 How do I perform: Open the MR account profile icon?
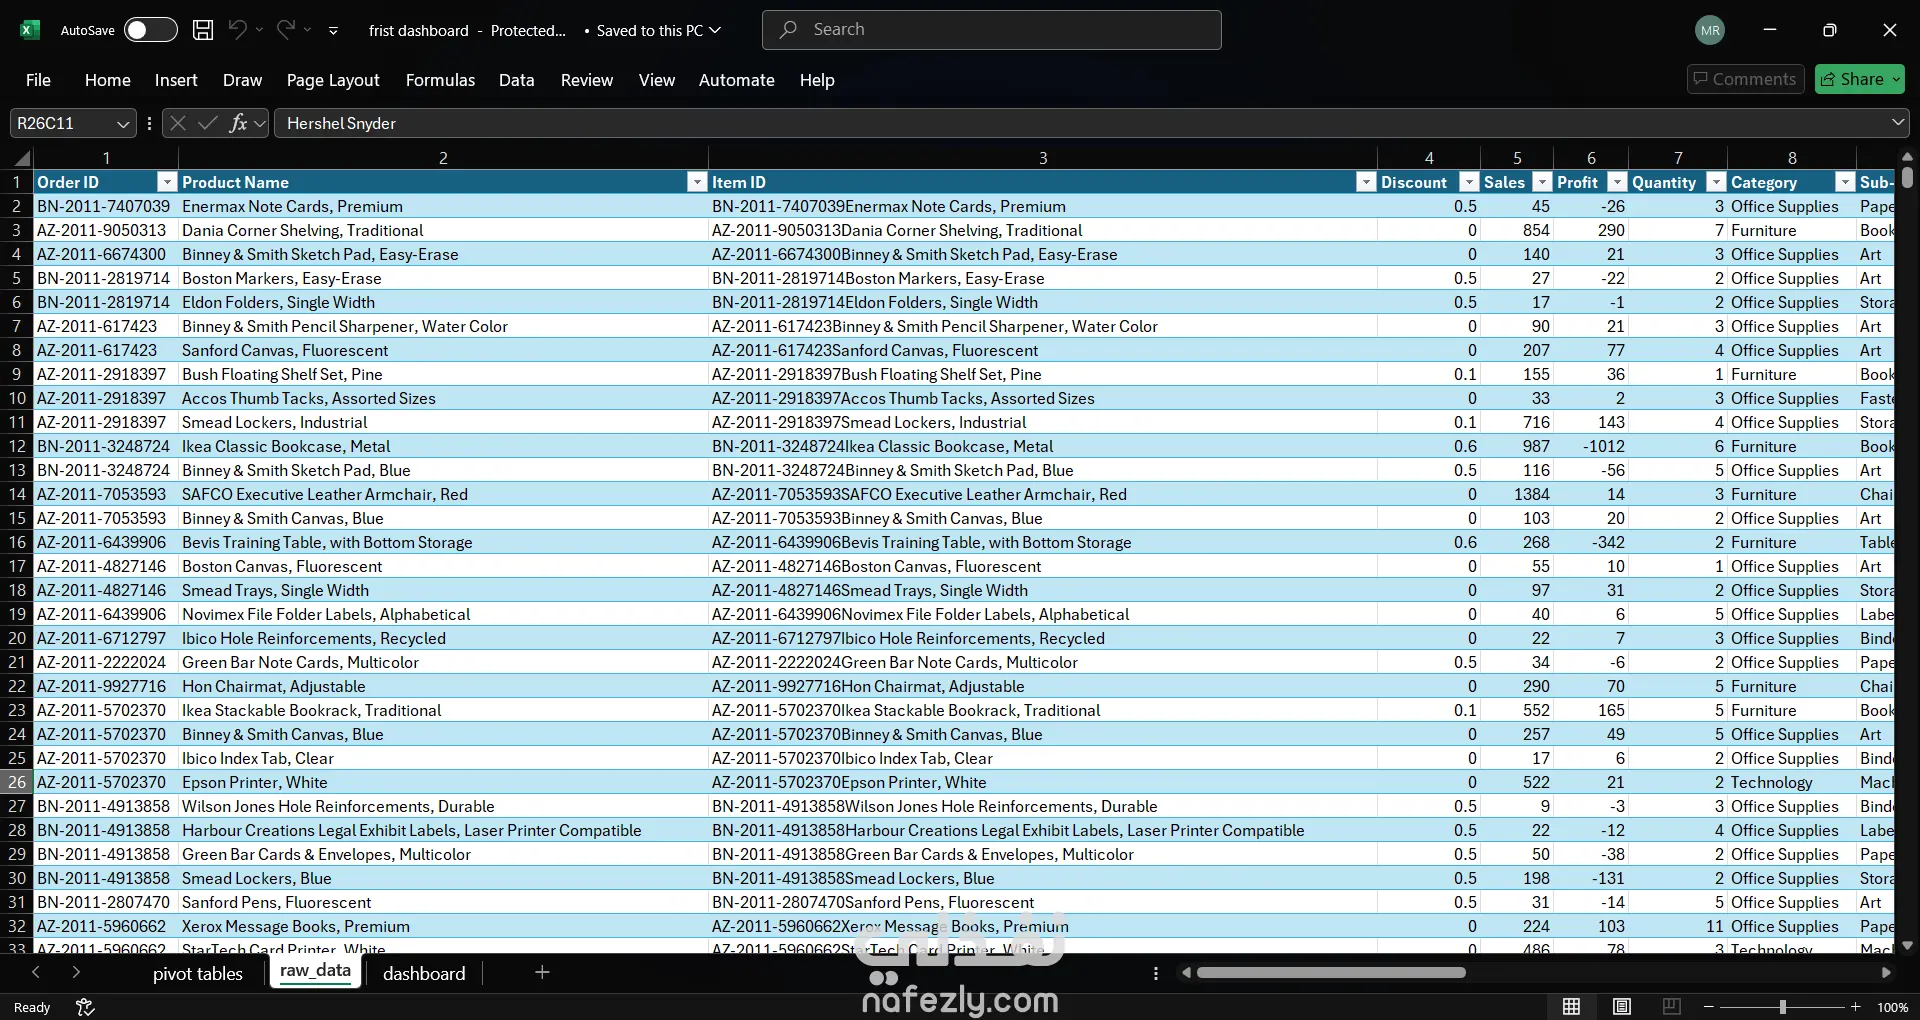[x=1710, y=30]
